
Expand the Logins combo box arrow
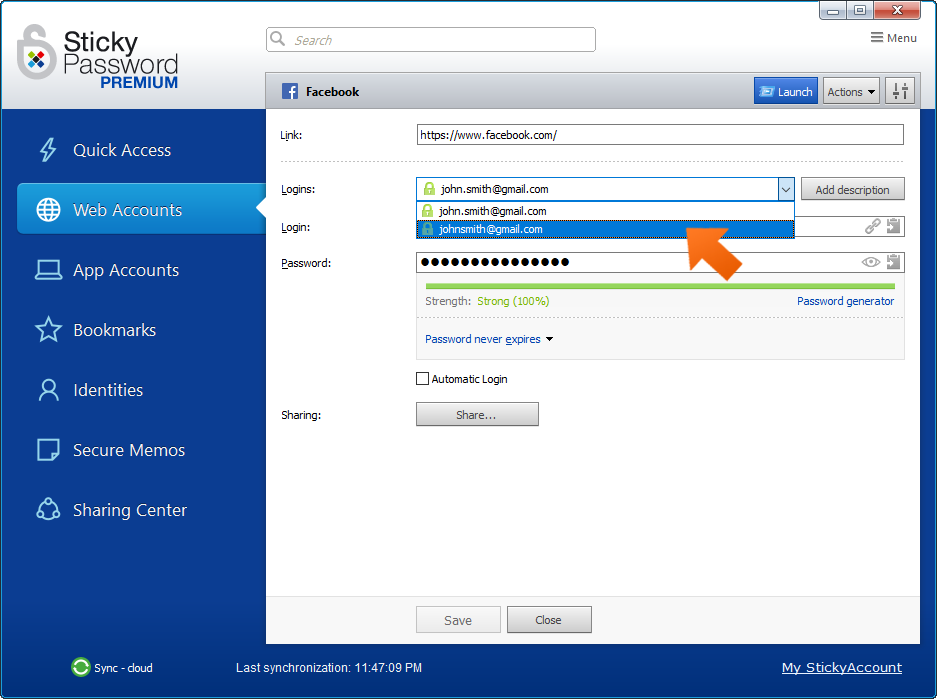(x=786, y=189)
